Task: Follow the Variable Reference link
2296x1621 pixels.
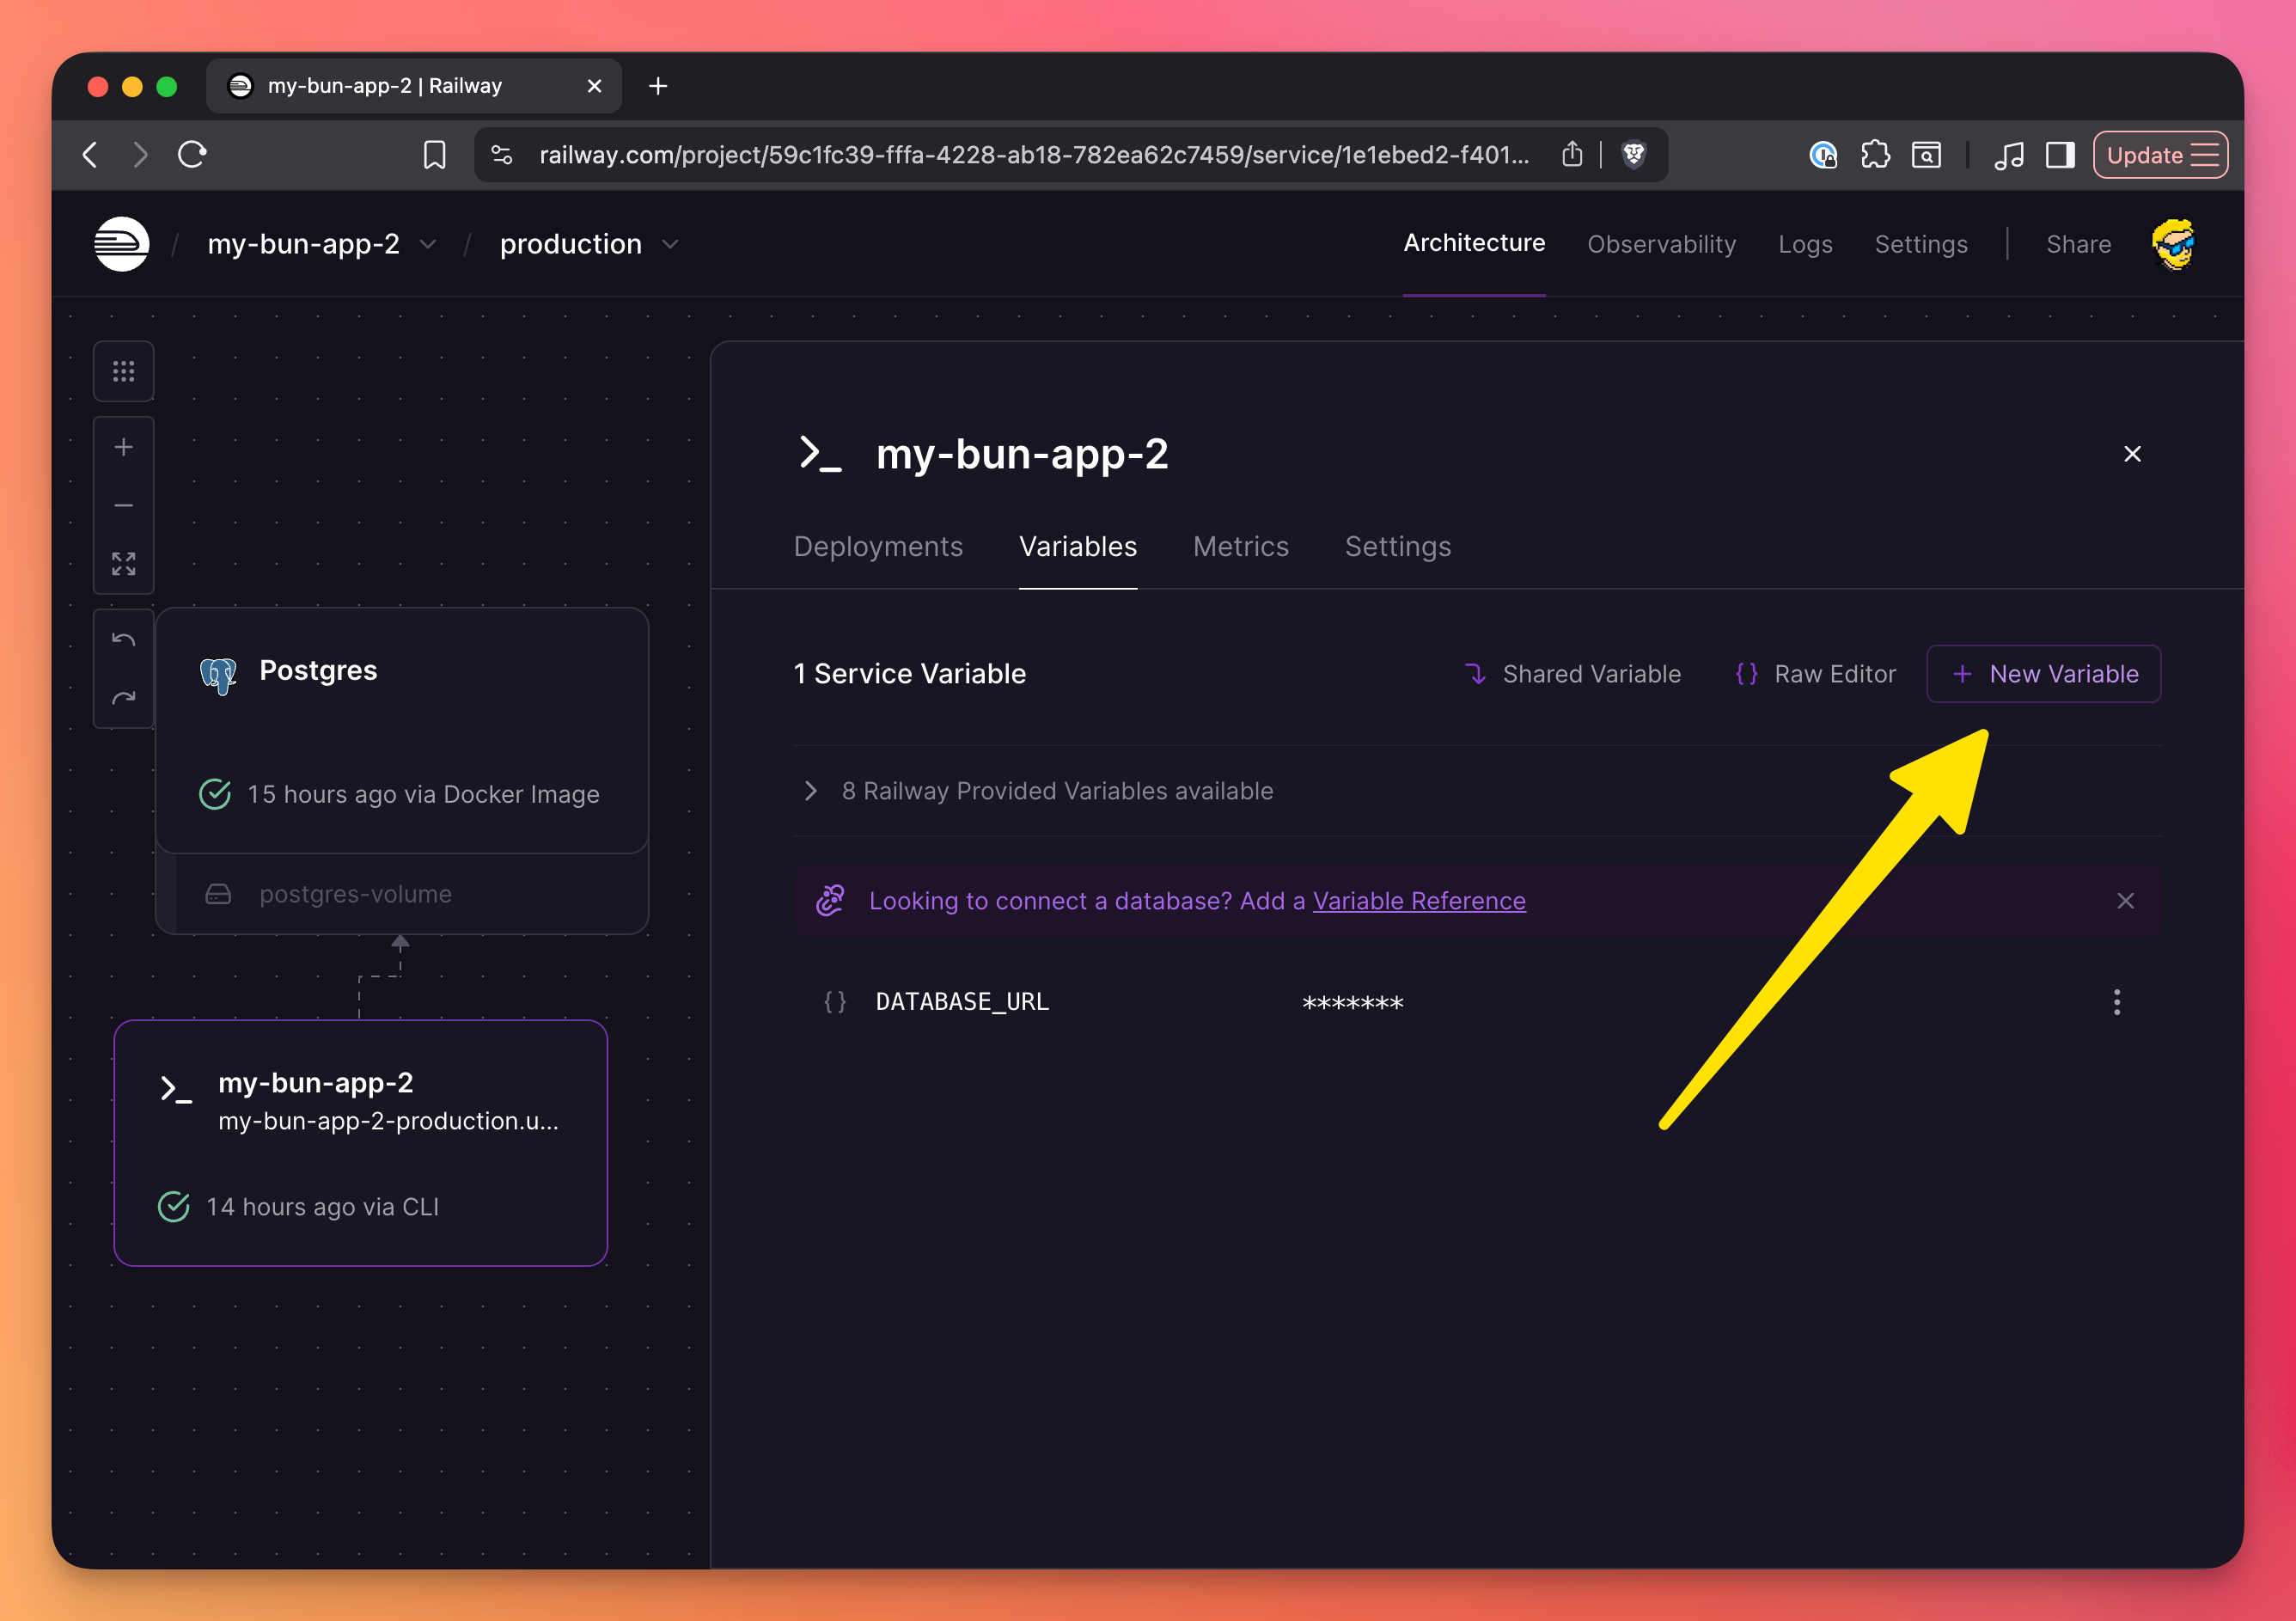Action: coord(1418,901)
